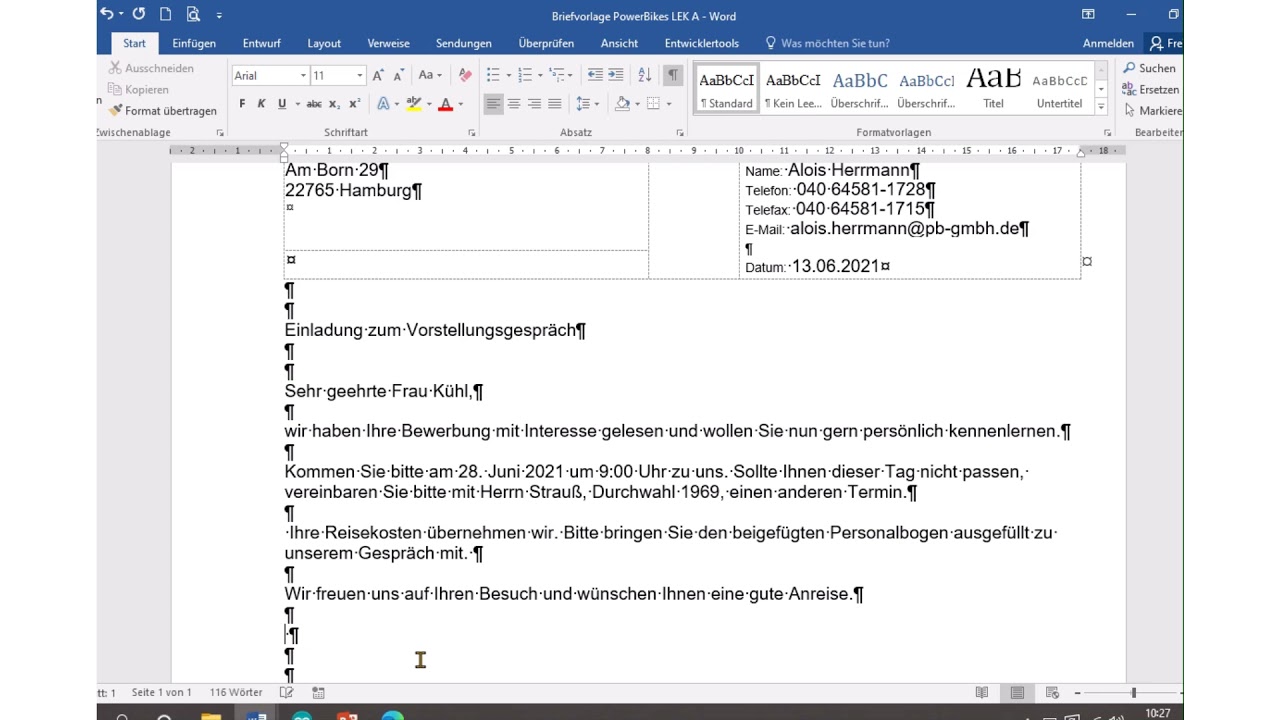Screen dimensions: 1280x720
Task: Apply paragraph shading (paint bucket)
Action: (x=623, y=104)
